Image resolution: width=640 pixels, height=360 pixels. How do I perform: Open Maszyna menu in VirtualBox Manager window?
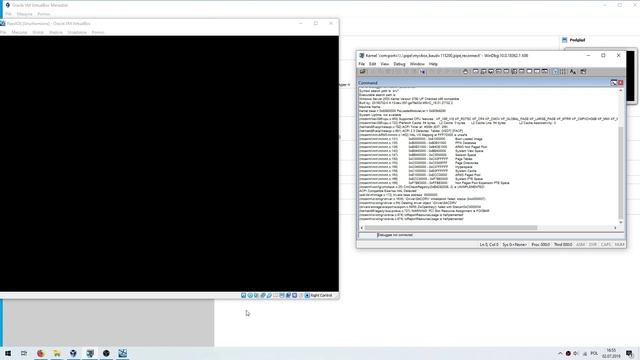point(24,14)
